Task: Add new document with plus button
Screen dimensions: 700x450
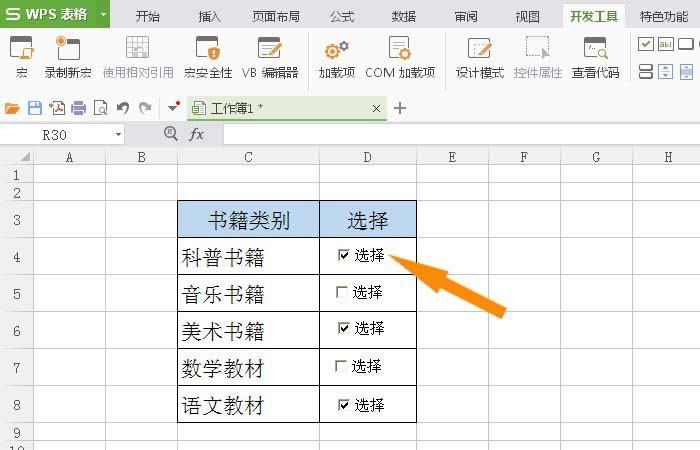Action: click(400, 108)
